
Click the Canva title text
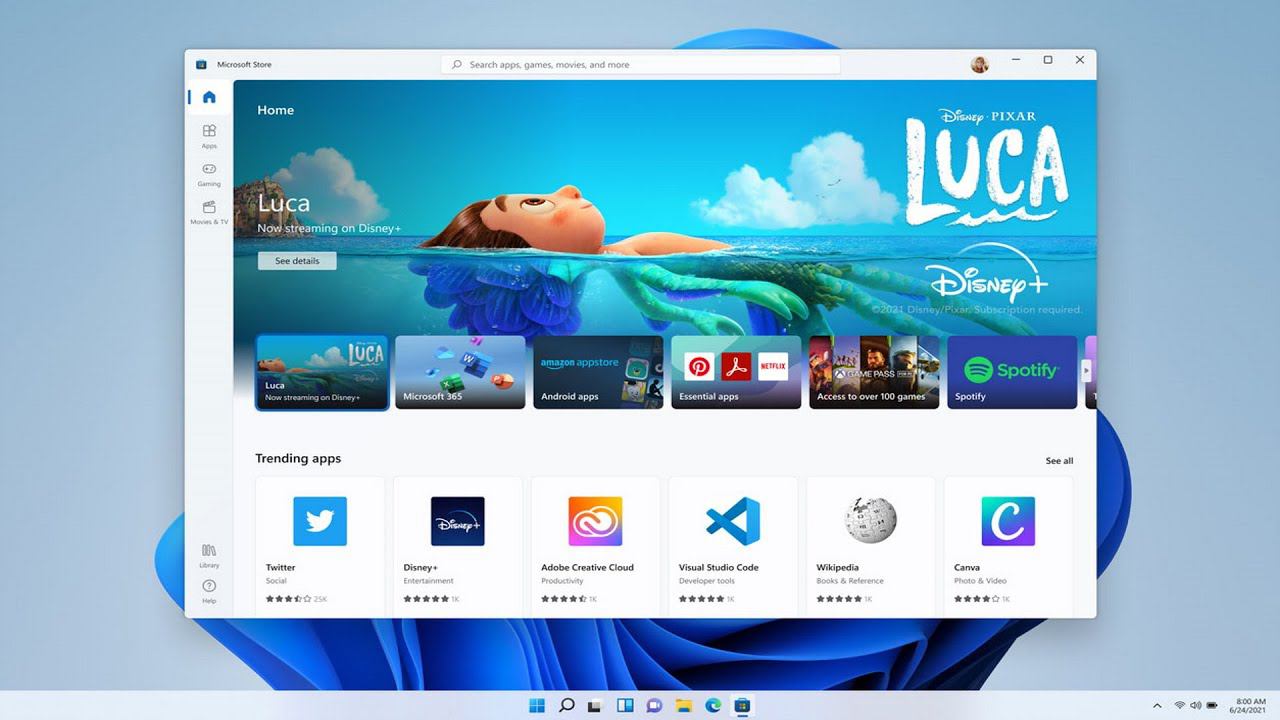pyautogui.click(x=966, y=567)
